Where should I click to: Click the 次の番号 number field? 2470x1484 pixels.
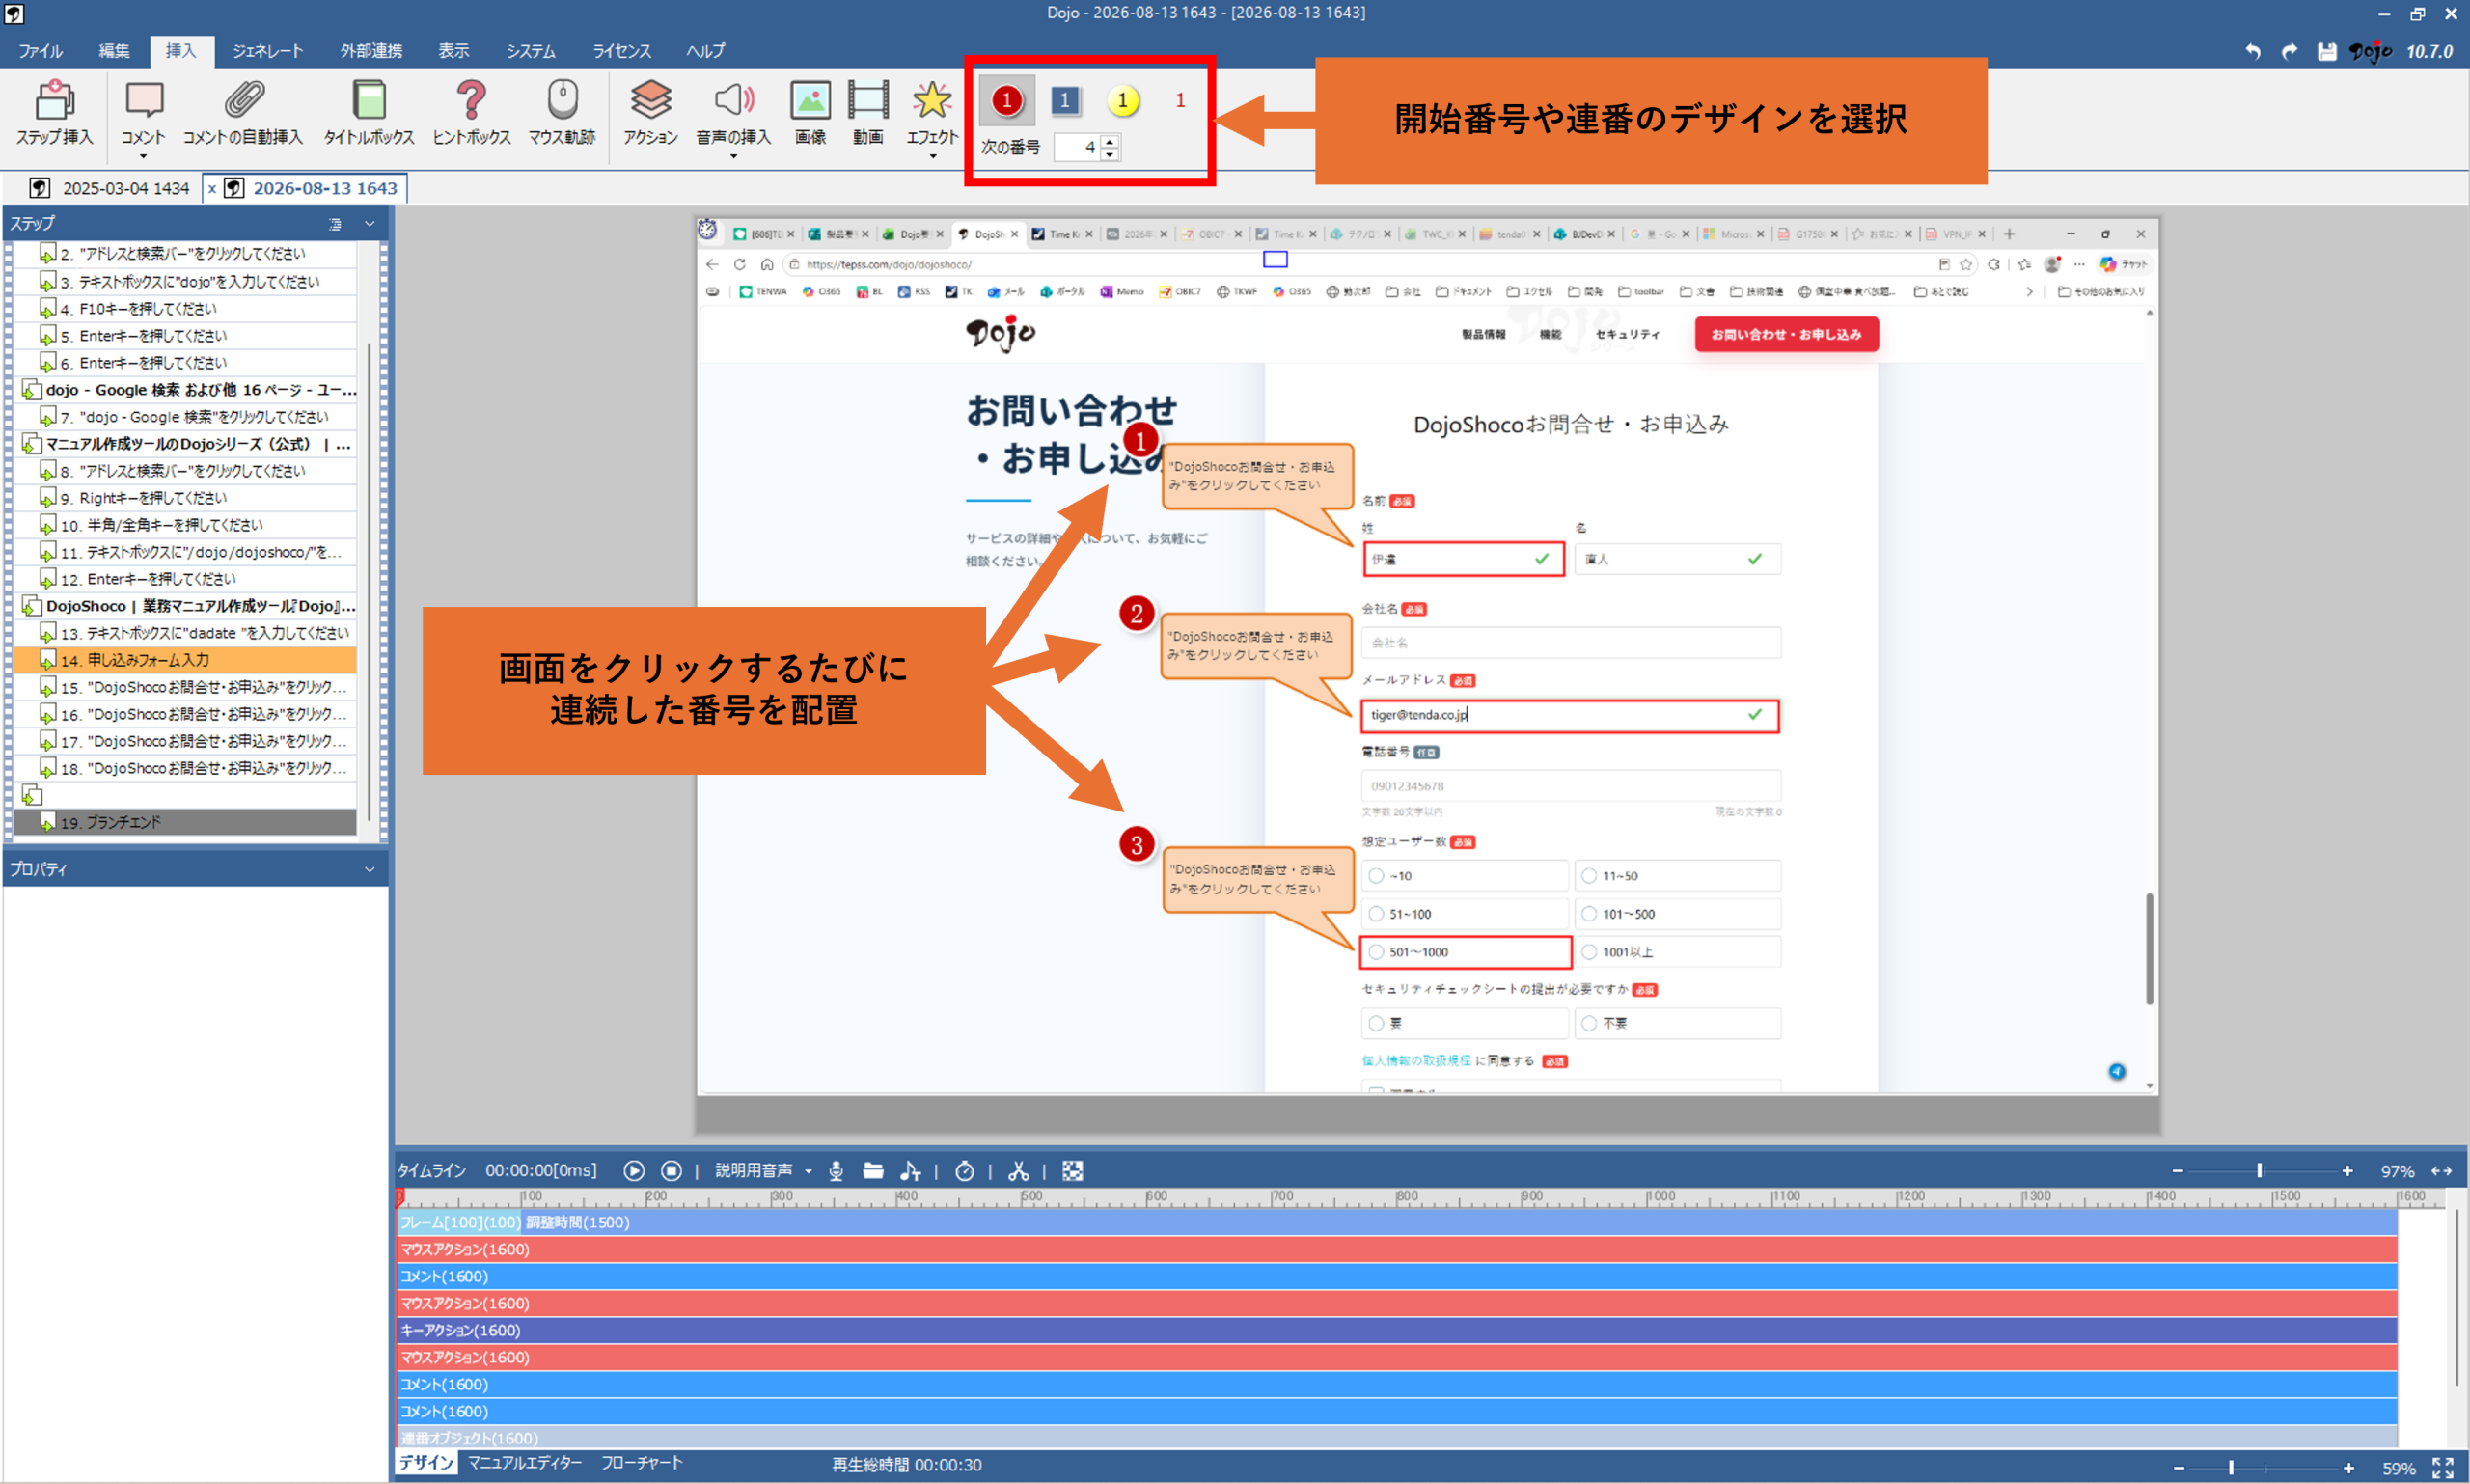tap(1078, 147)
